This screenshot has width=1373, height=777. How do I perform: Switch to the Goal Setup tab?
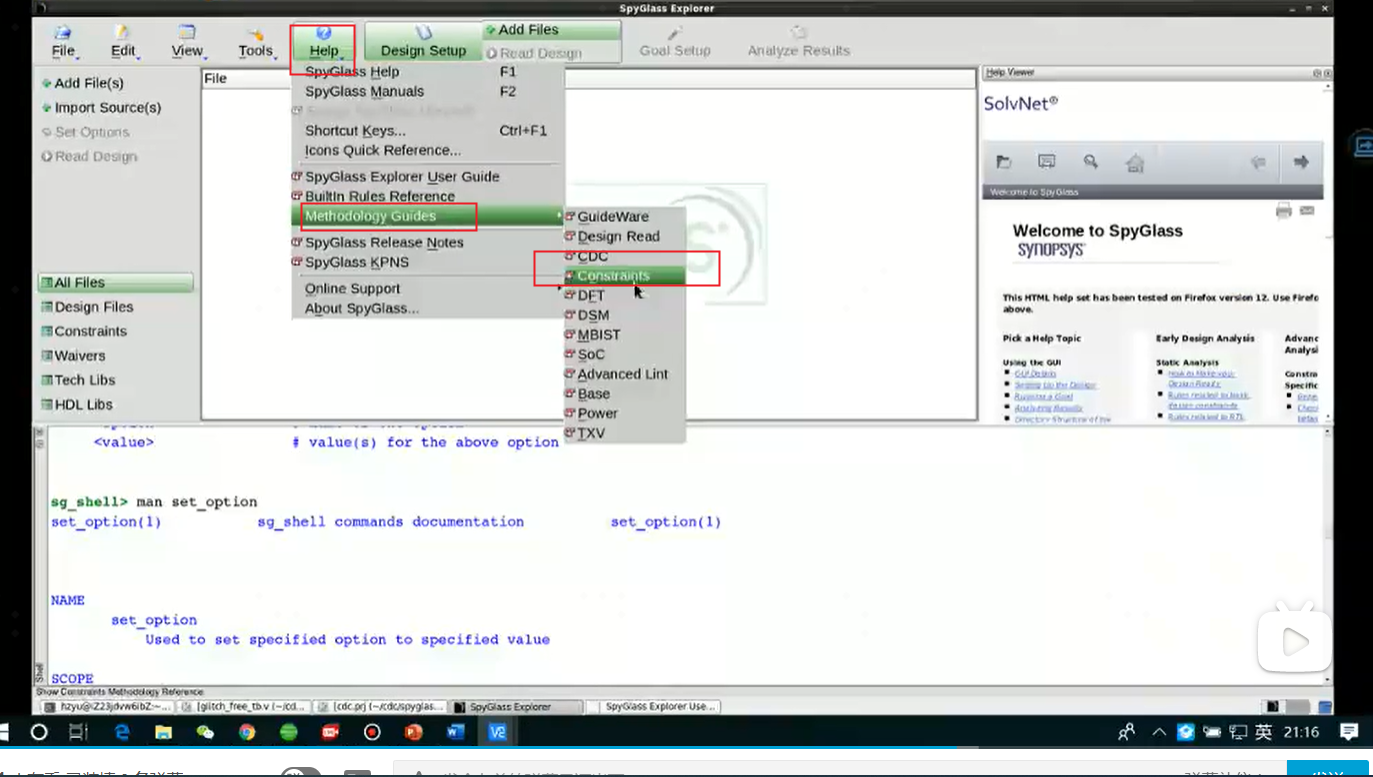point(675,42)
